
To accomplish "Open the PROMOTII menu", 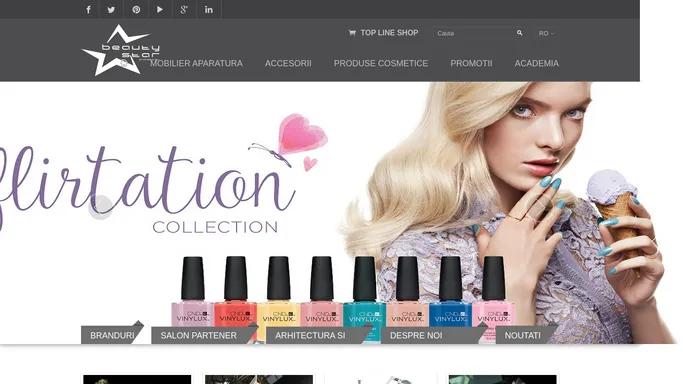I will (x=471, y=64).
